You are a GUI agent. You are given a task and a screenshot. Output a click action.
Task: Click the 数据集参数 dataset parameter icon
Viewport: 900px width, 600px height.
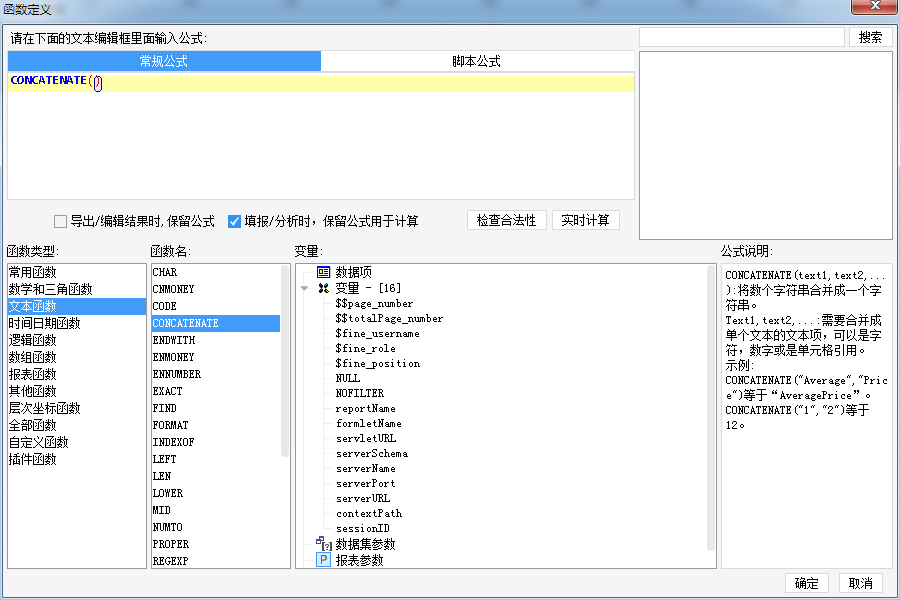(324, 543)
